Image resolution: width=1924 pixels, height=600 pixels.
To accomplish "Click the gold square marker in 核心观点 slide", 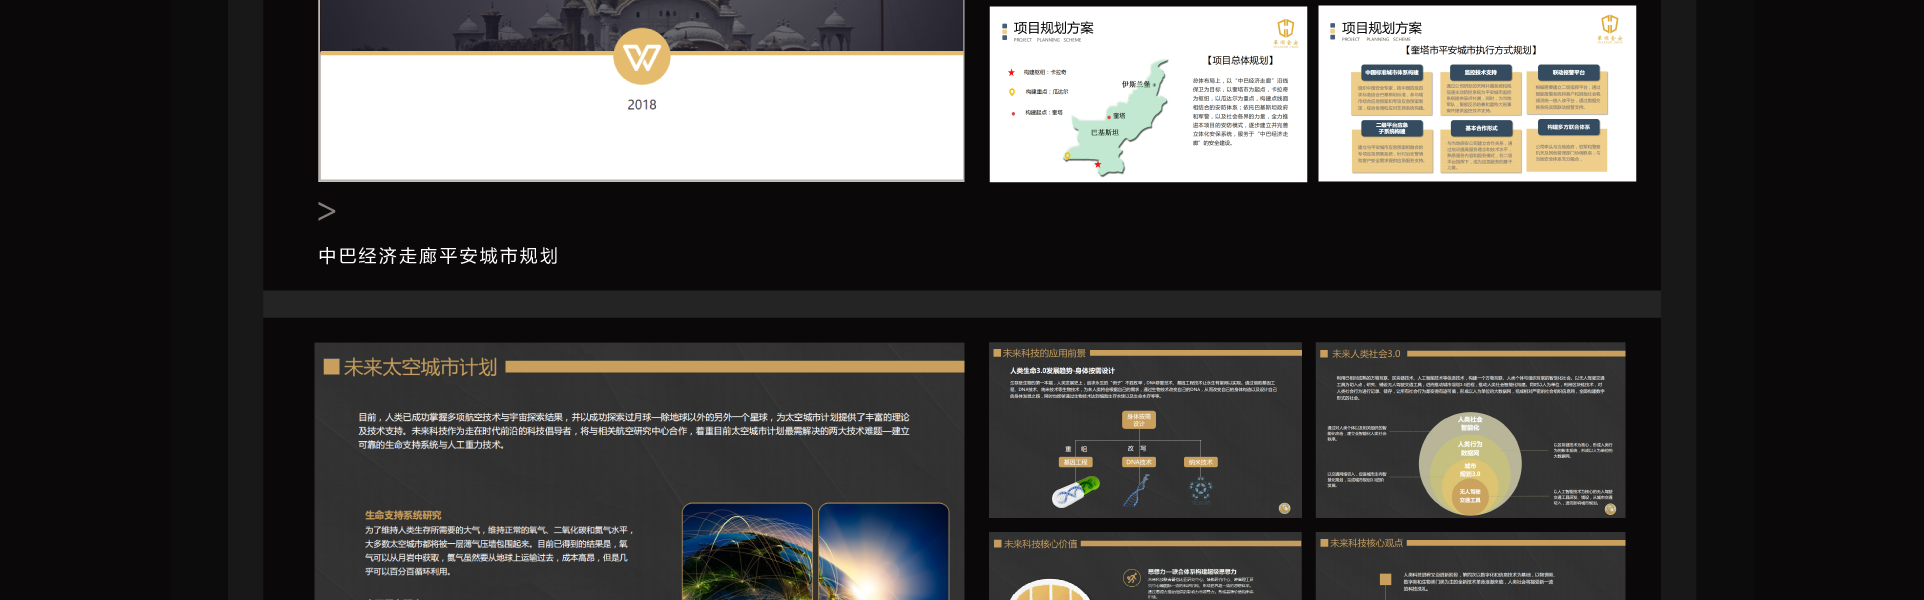I will point(1385,579).
